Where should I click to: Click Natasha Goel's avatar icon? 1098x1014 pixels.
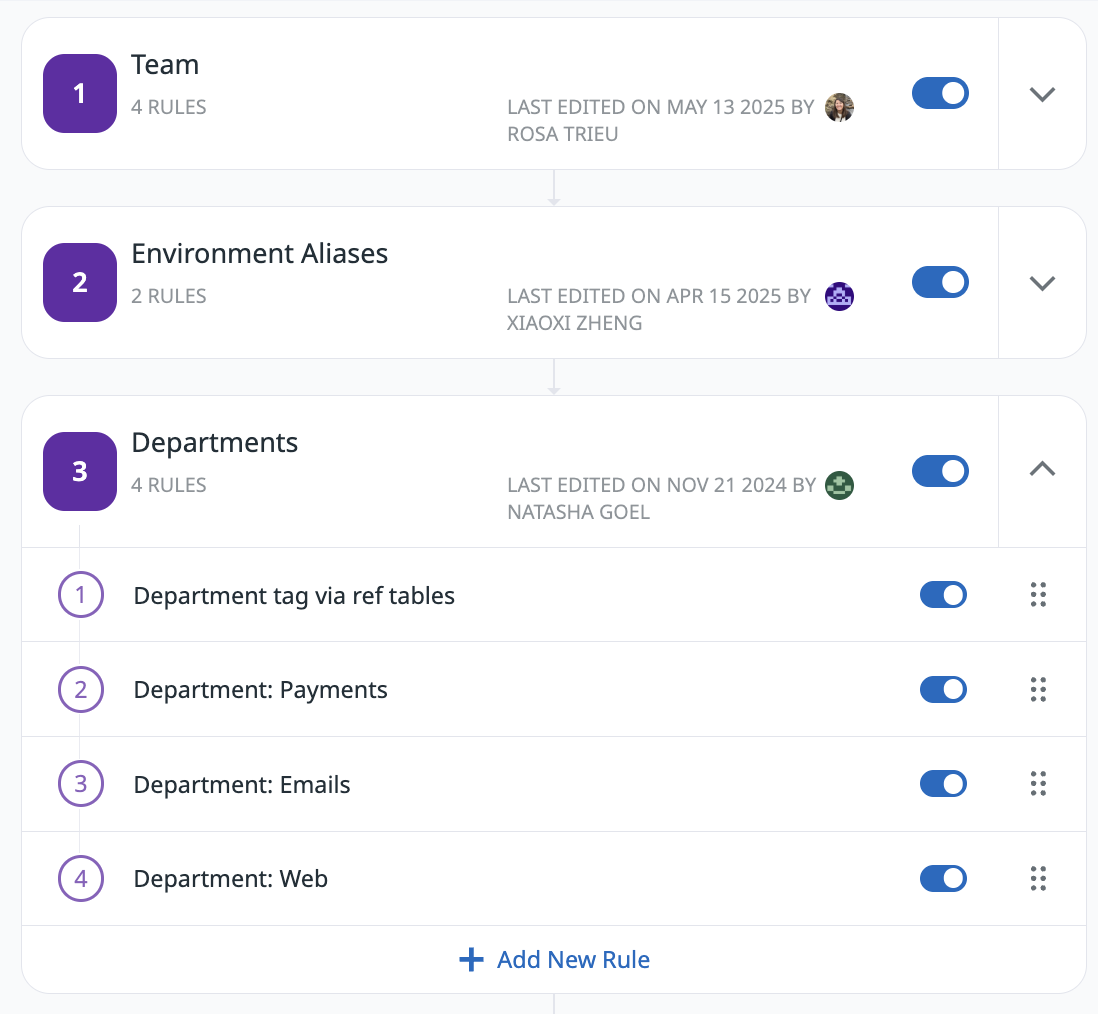point(839,486)
